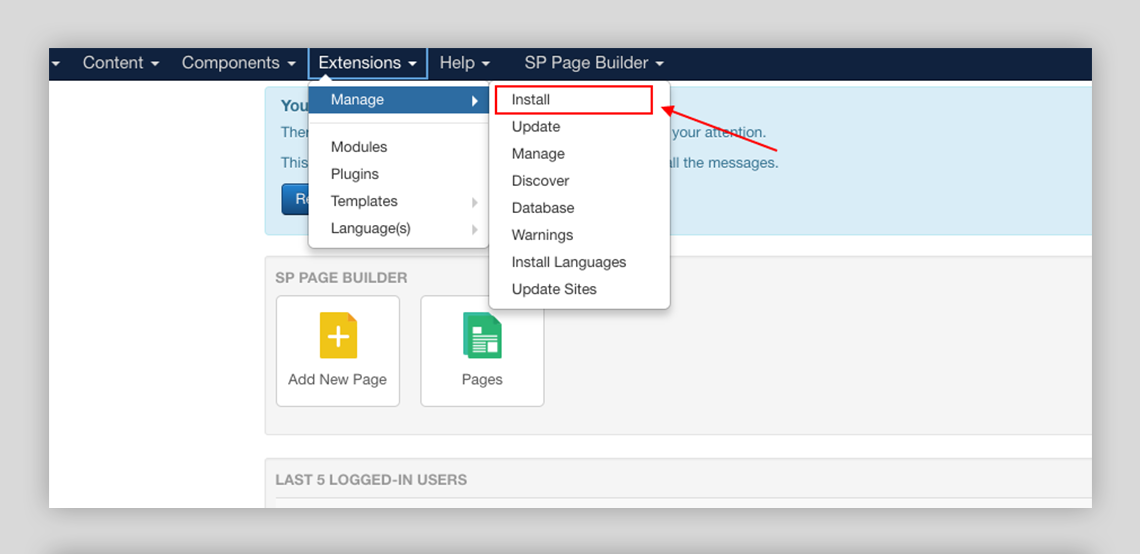Open the Content dropdown menu
Image resolution: width=1140 pixels, height=554 pixels.
point(120,63)
